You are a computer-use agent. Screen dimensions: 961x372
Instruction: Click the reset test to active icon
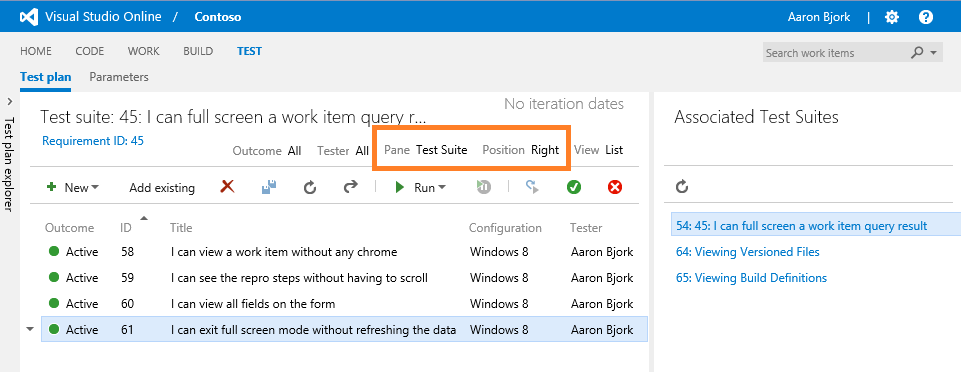click(x=532, y=187)
